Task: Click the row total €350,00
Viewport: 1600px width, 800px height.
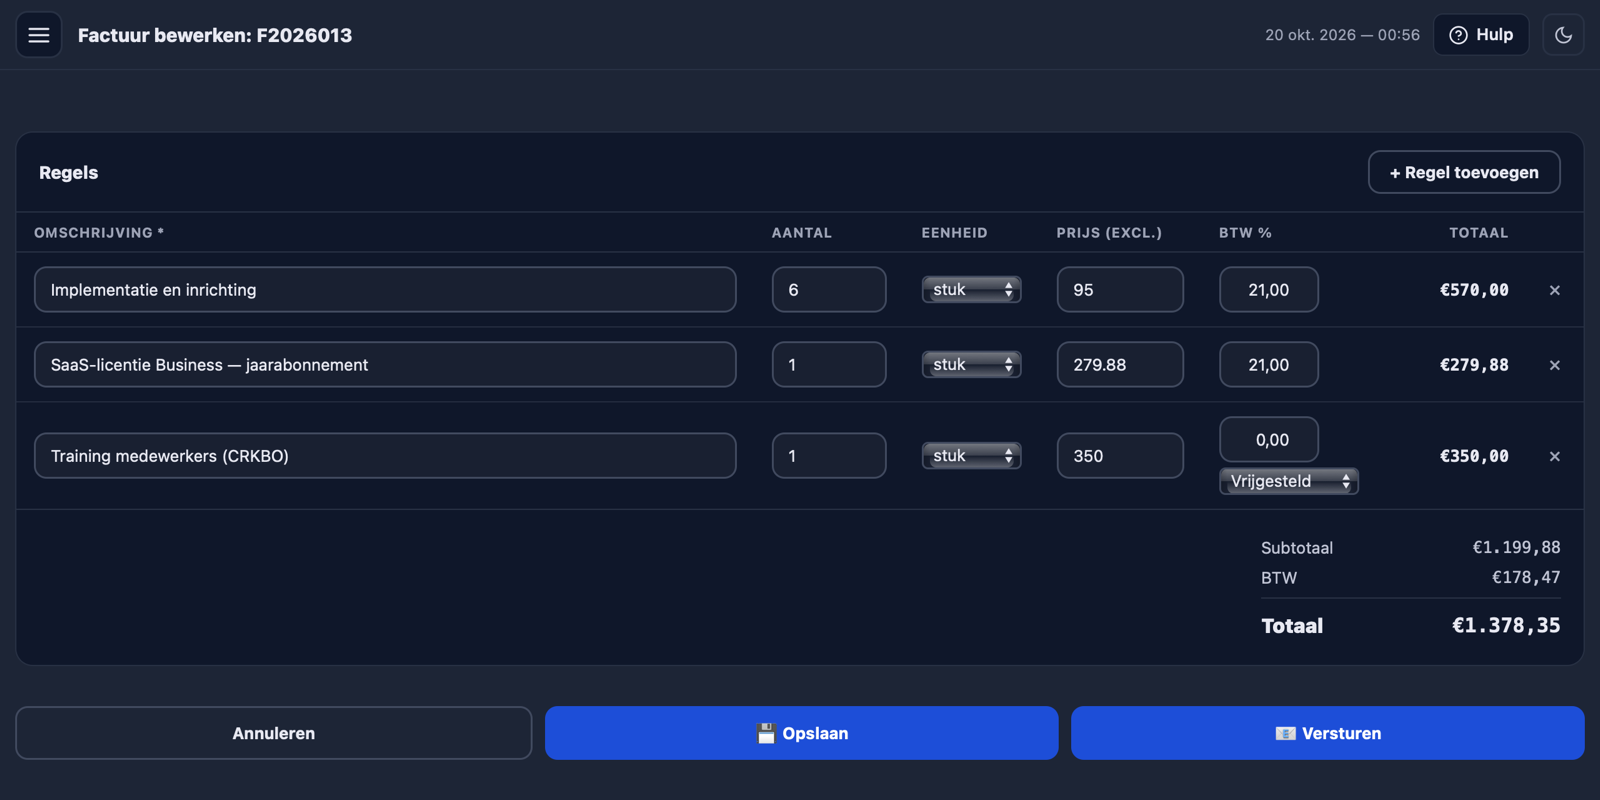Action: pyautogui.click(x=1474, y=456)
